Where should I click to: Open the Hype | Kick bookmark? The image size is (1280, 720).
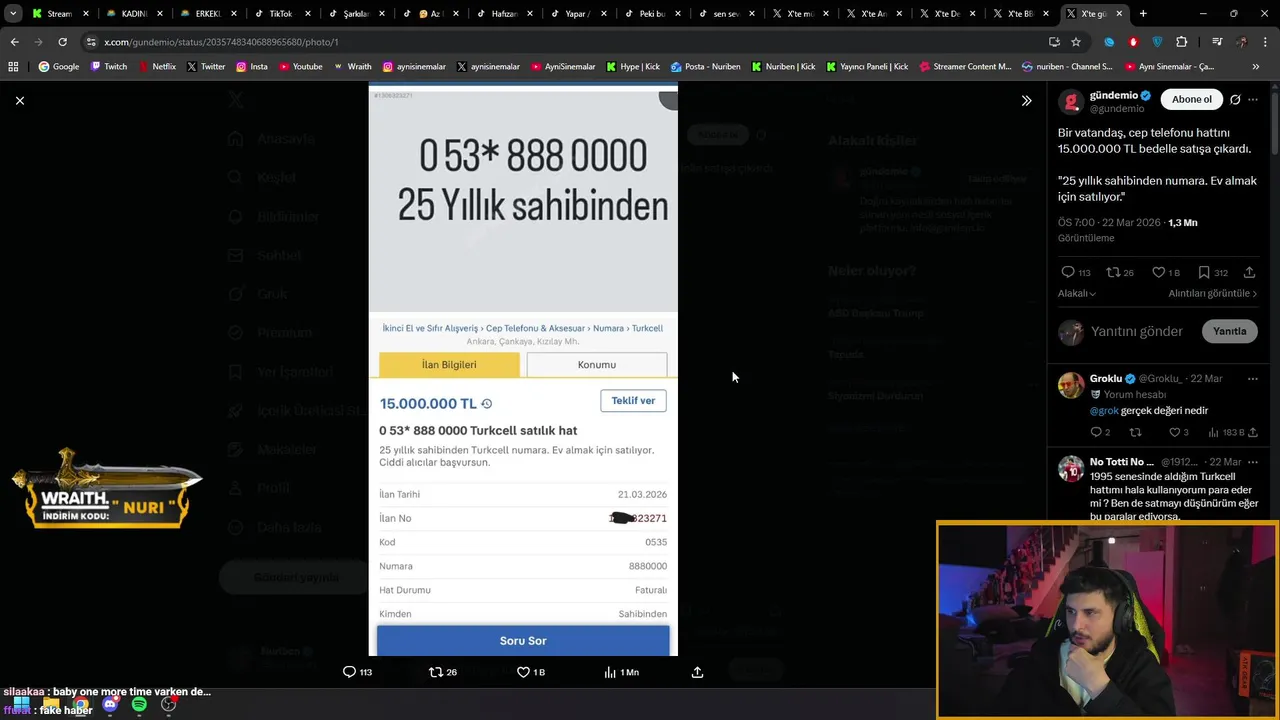tap(632, 67)
